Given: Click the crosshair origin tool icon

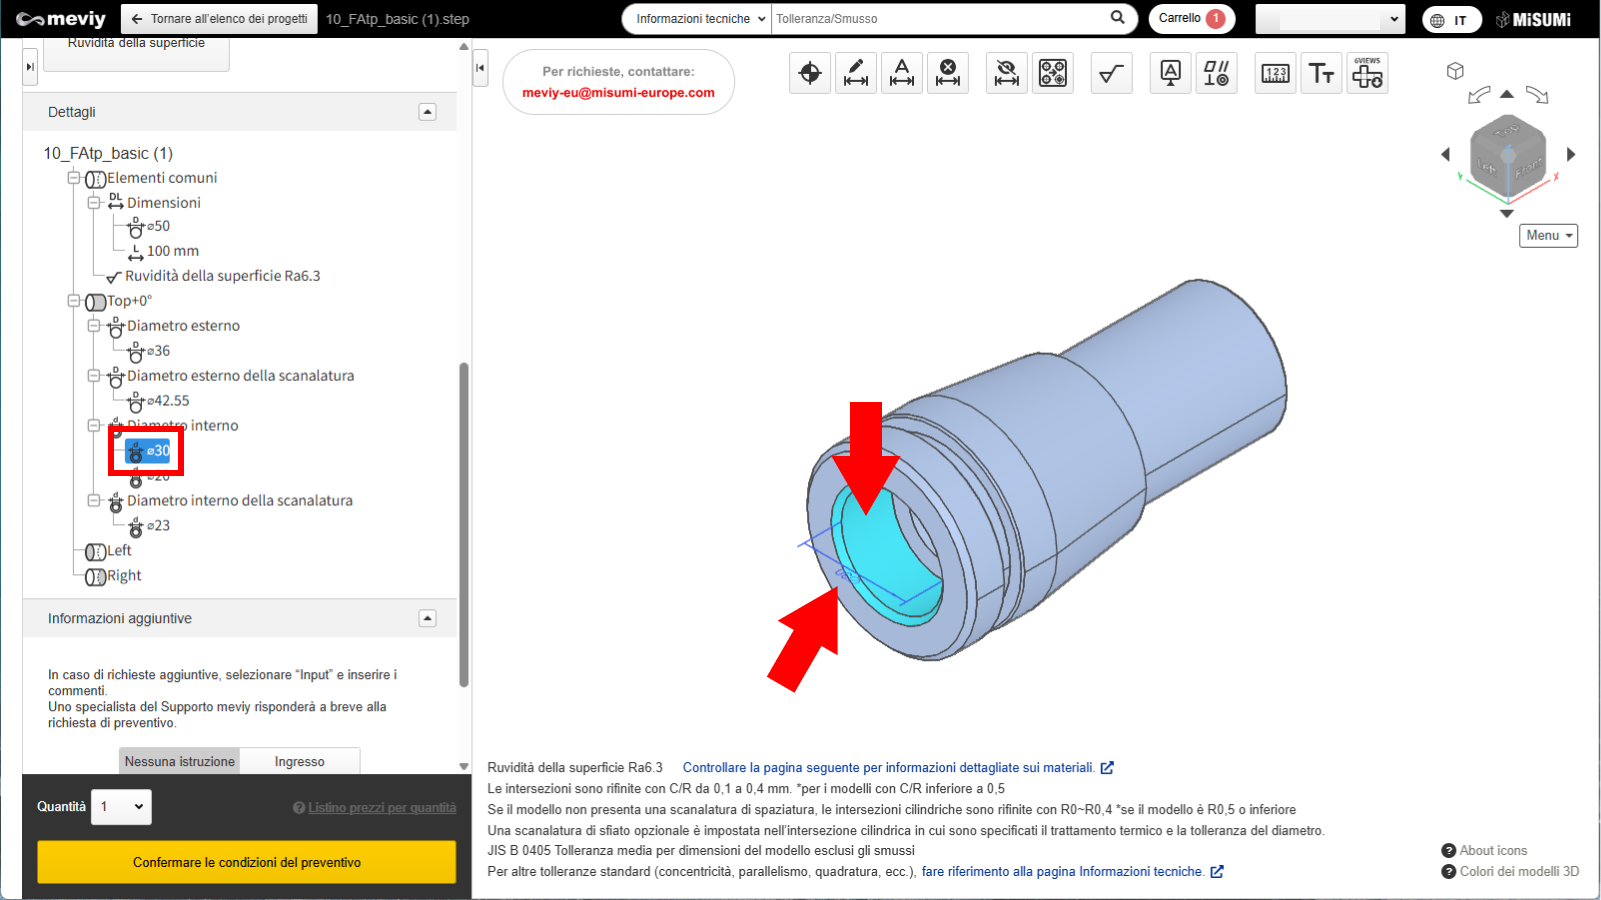Looking at the screenshot, I should click(810, 73).
